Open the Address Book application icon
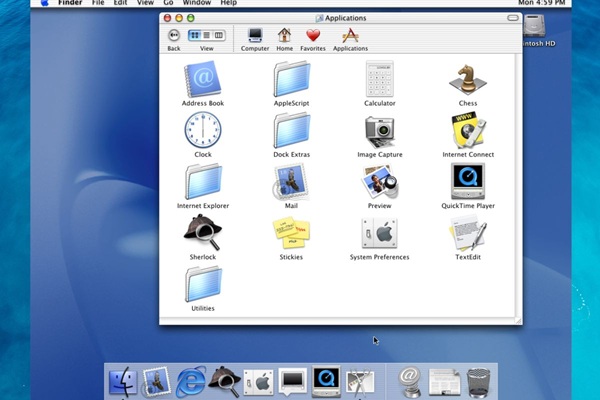Image resolution: width=600 pixels, height=400 pixels. point(202,78)
